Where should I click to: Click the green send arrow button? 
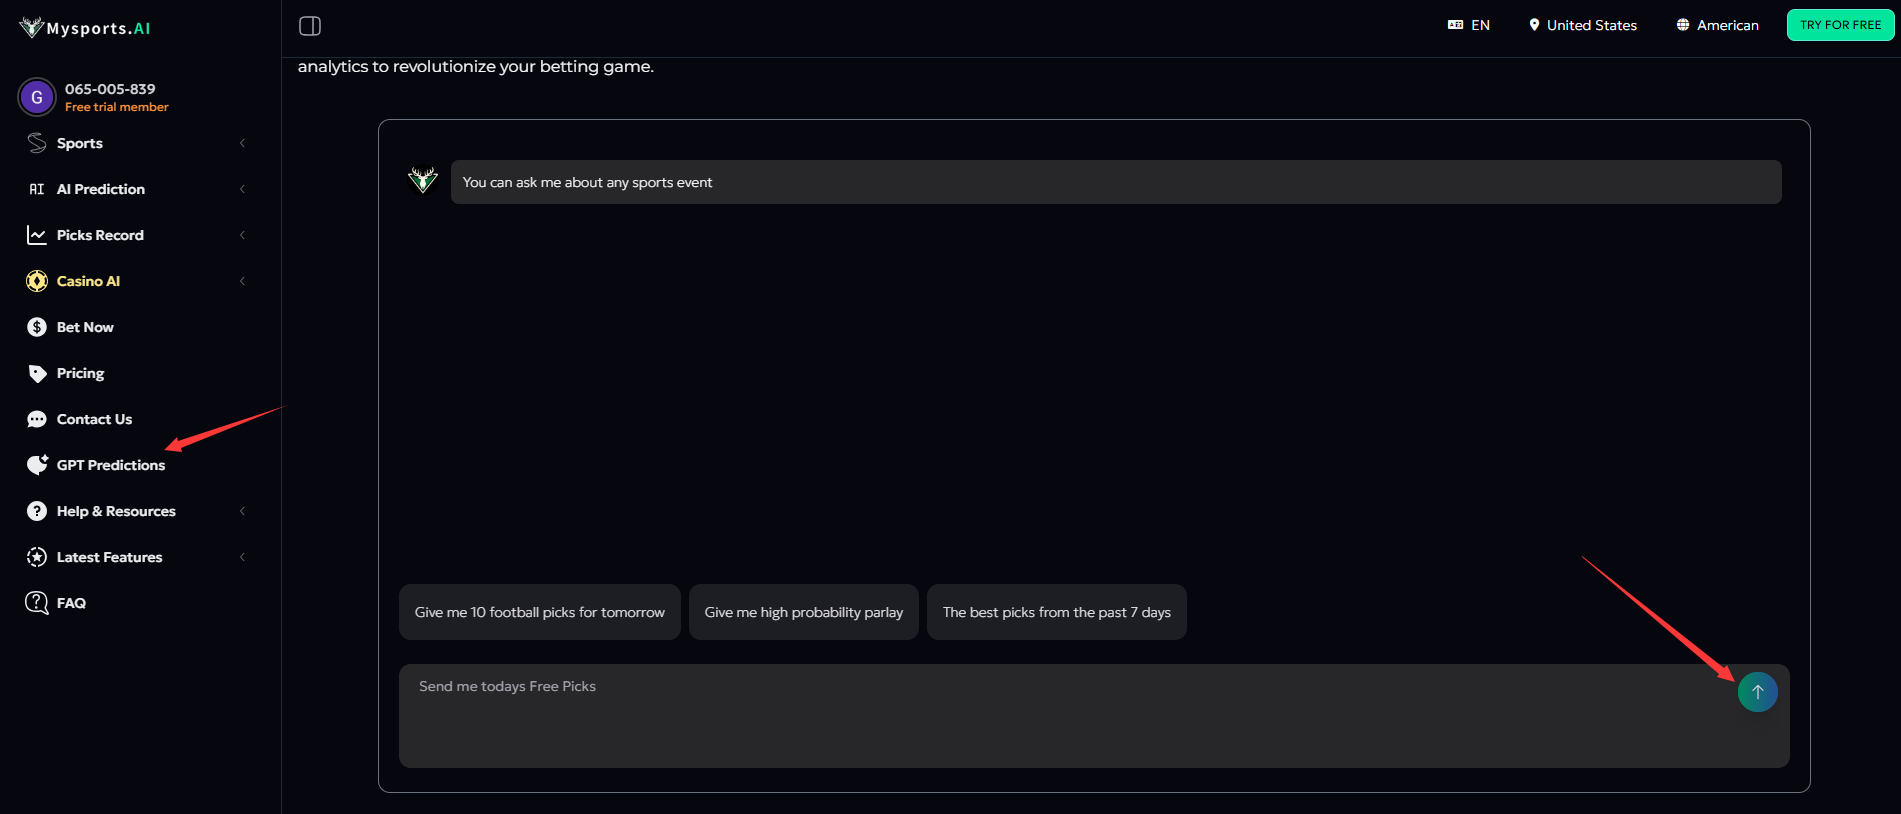point(1757,692)
